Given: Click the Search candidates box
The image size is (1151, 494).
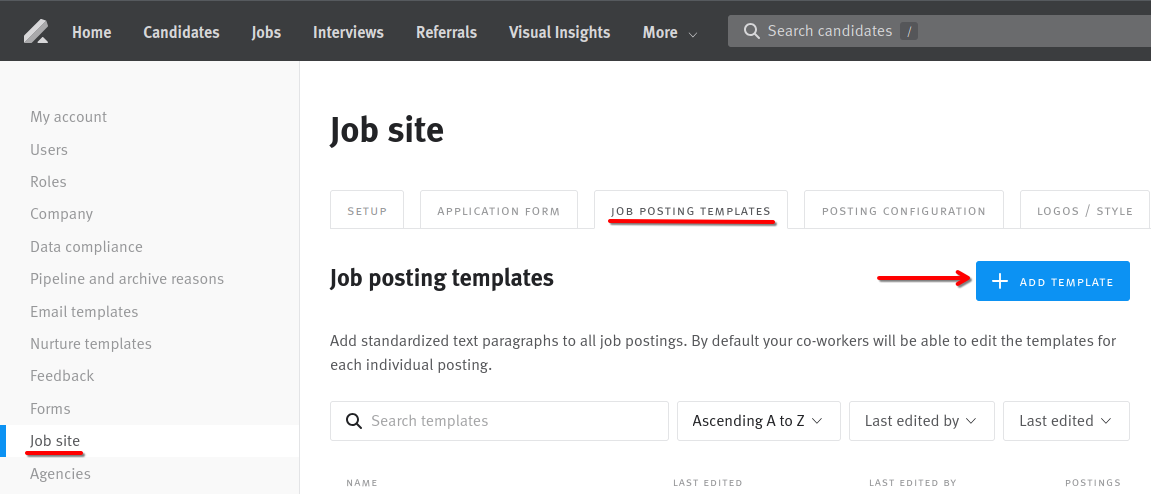Looking at the screenshot, I should (x=939, y=31).
